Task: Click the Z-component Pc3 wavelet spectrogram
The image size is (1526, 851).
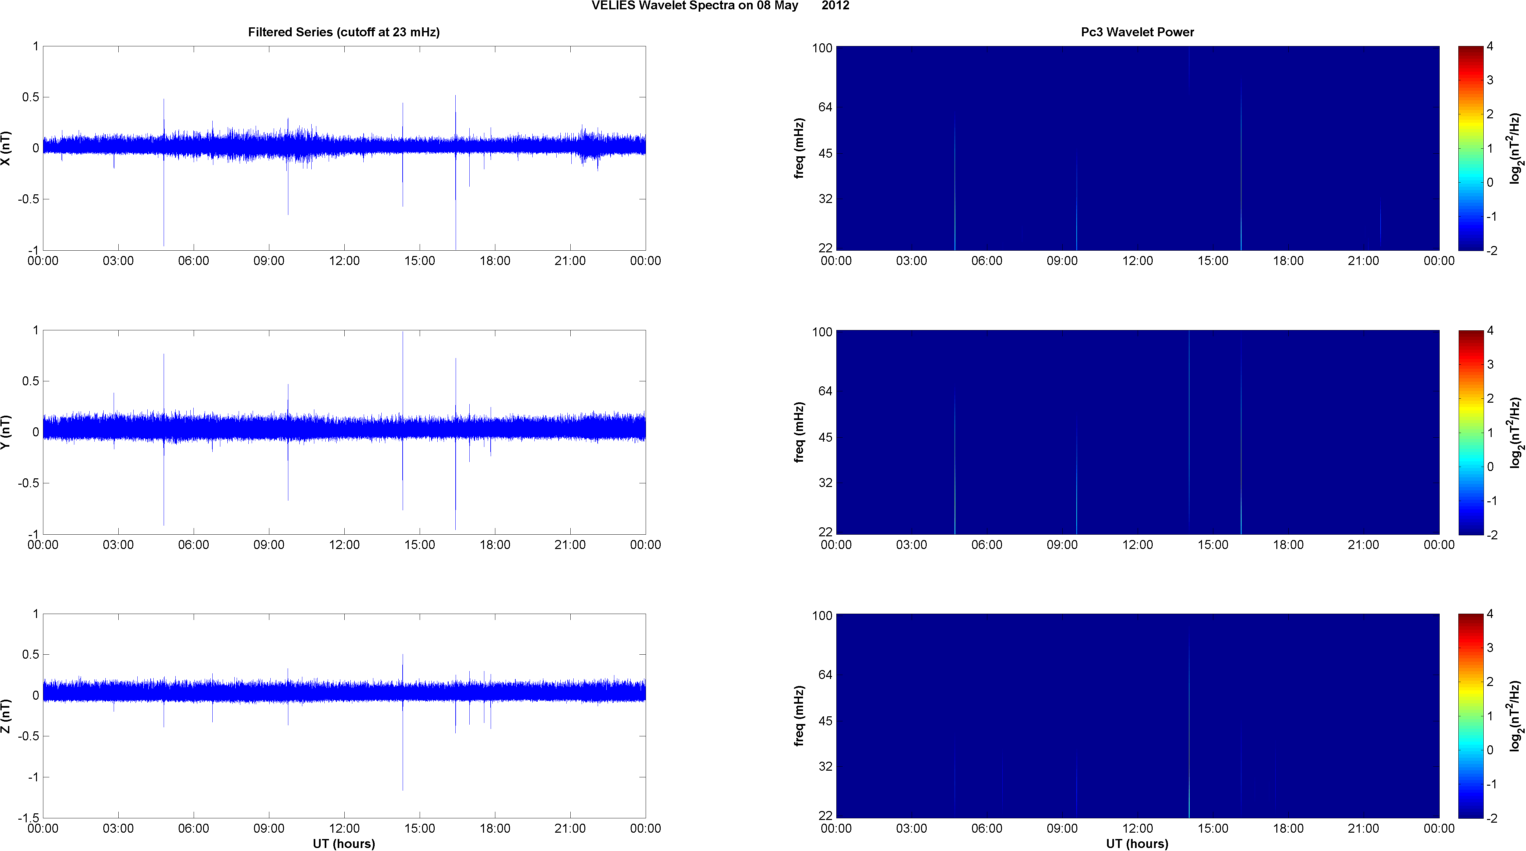Action: (1137, 716)
